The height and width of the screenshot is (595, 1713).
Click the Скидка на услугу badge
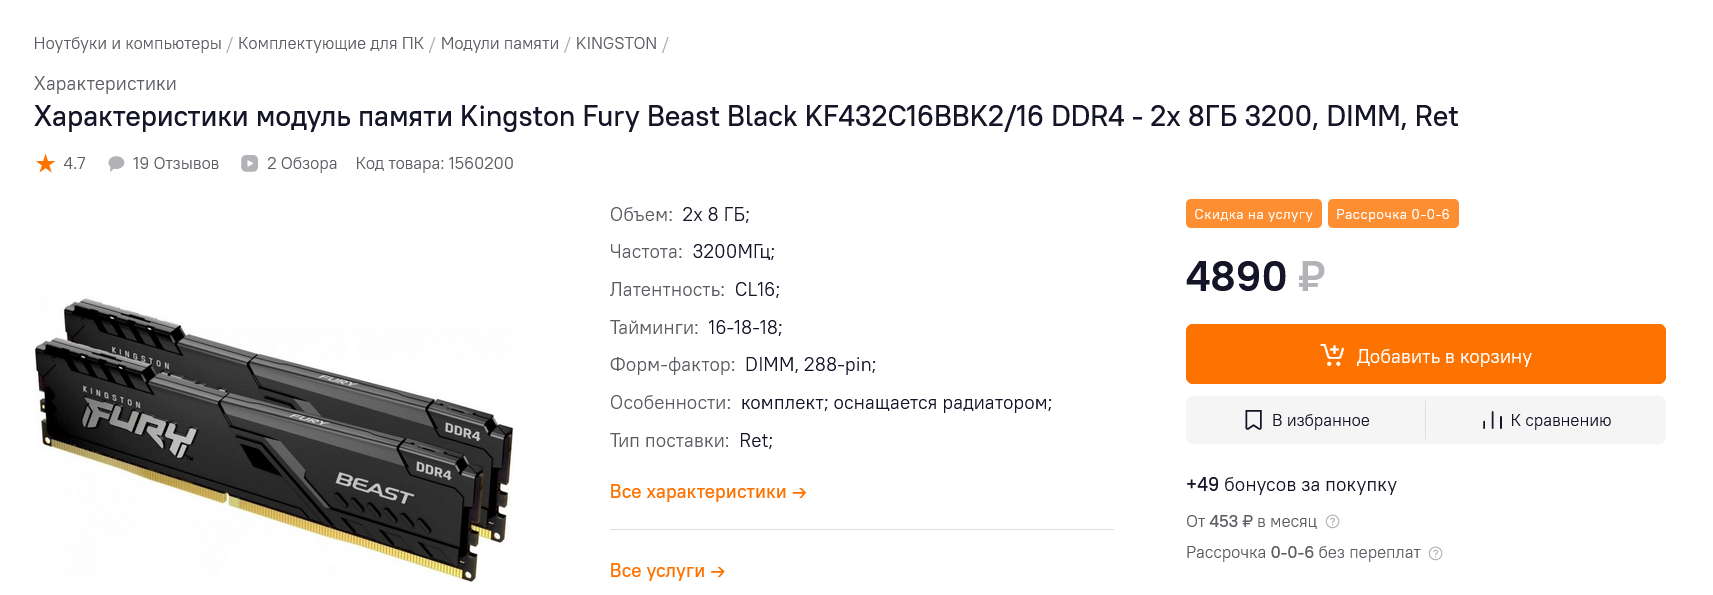coord(1253,214)
